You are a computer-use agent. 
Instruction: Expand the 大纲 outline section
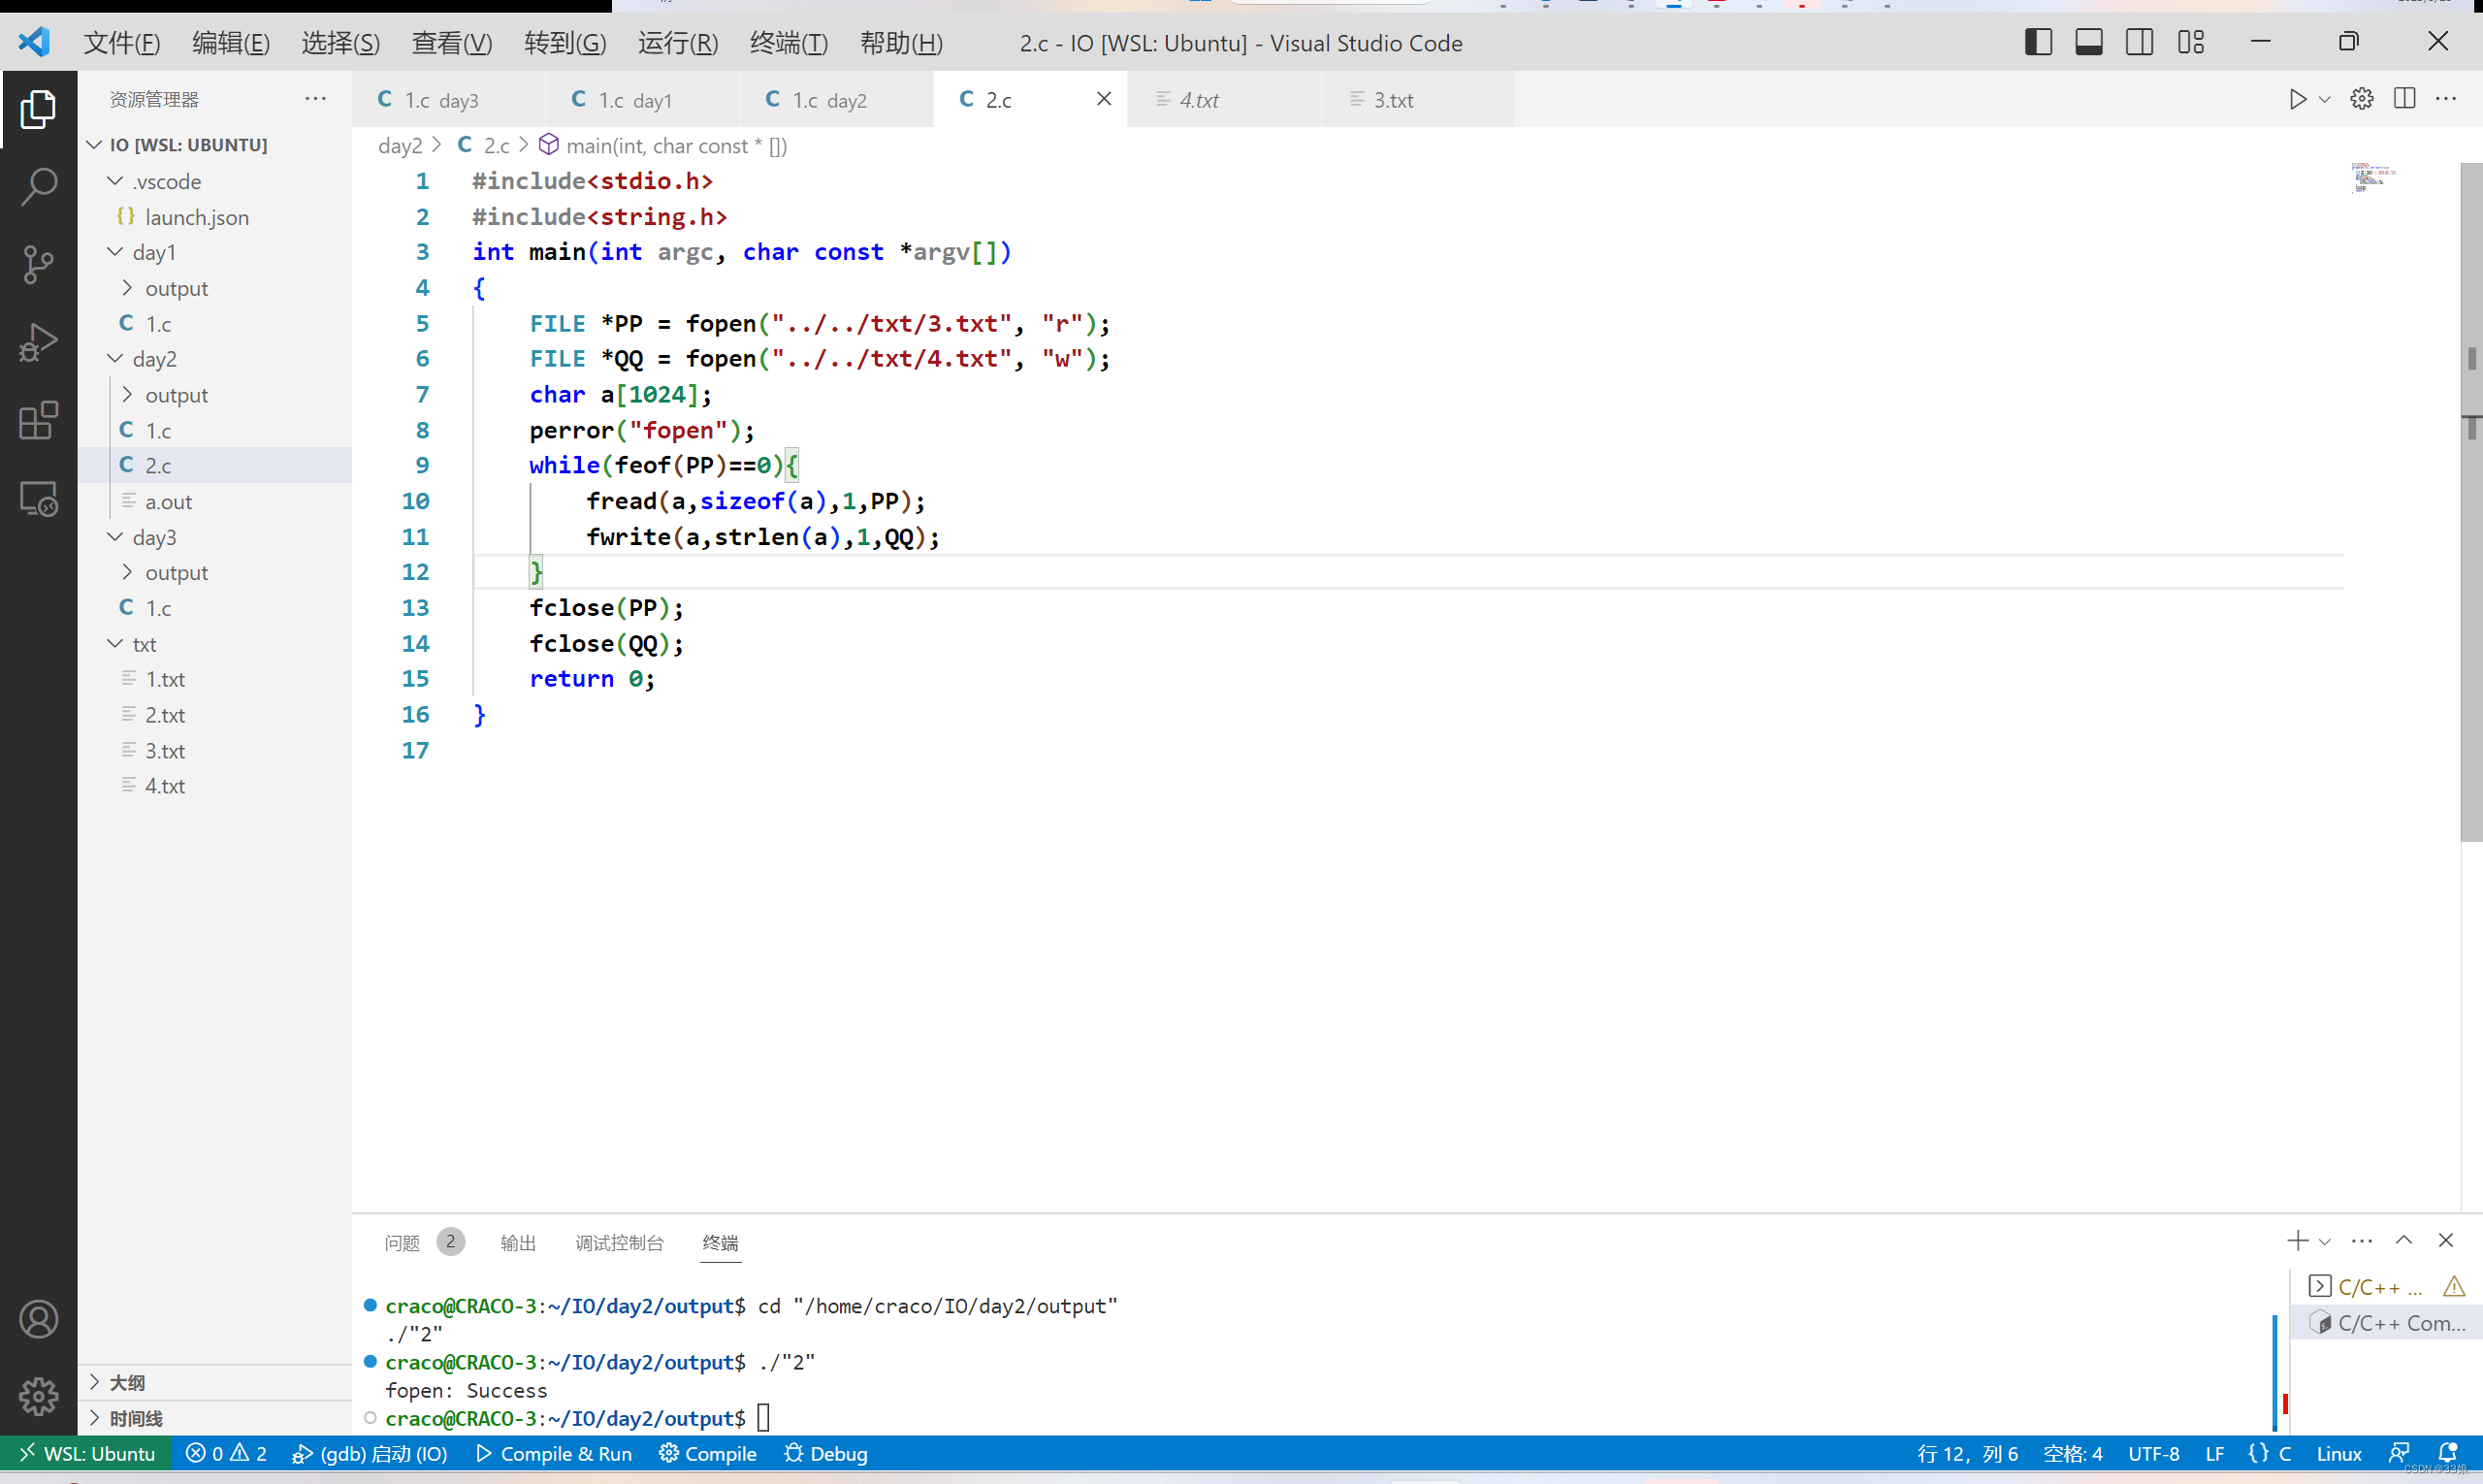click(126, 1382)
